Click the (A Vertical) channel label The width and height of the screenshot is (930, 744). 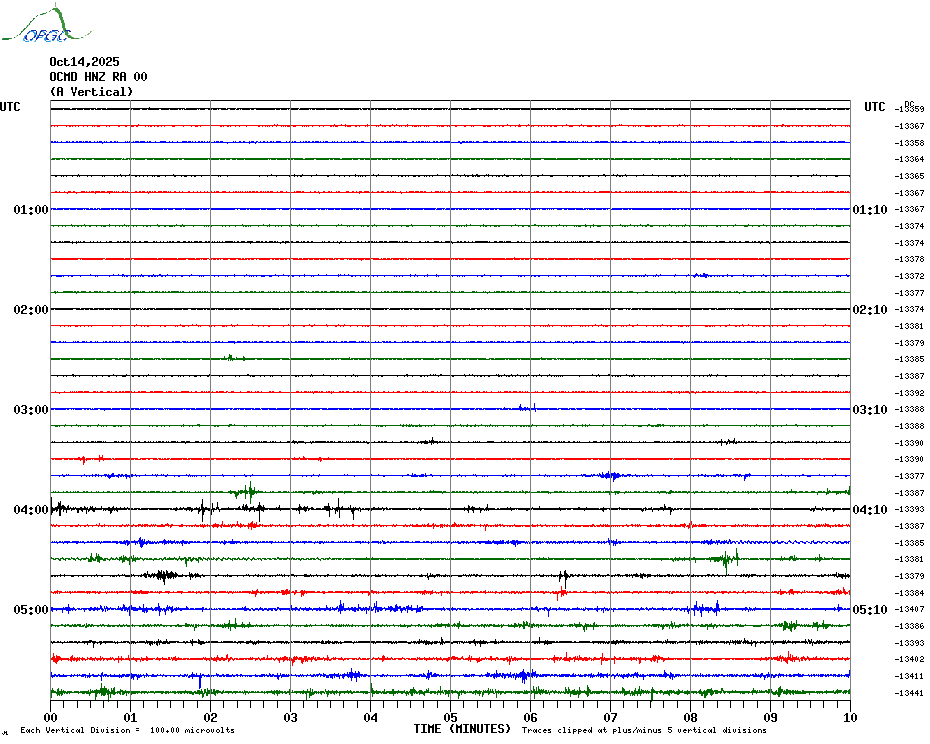click(x=91, y=92)
